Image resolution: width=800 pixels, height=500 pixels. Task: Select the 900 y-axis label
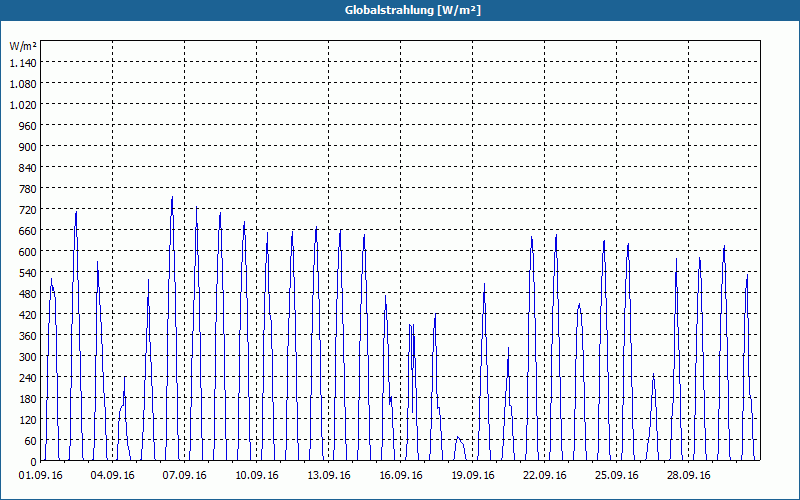point(28,146)
